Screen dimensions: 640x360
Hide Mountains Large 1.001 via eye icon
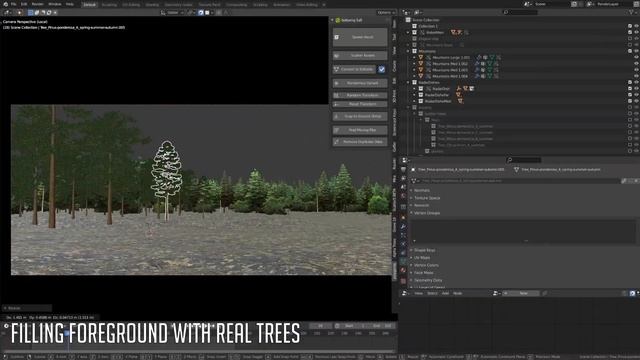[x=636, y=58]
